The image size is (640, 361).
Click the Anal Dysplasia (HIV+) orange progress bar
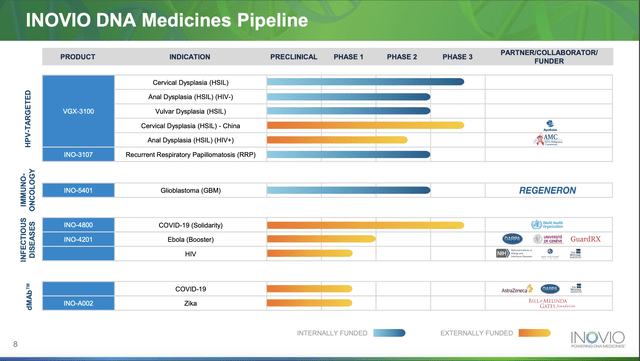pyautogui.click(x=337, y=140)
